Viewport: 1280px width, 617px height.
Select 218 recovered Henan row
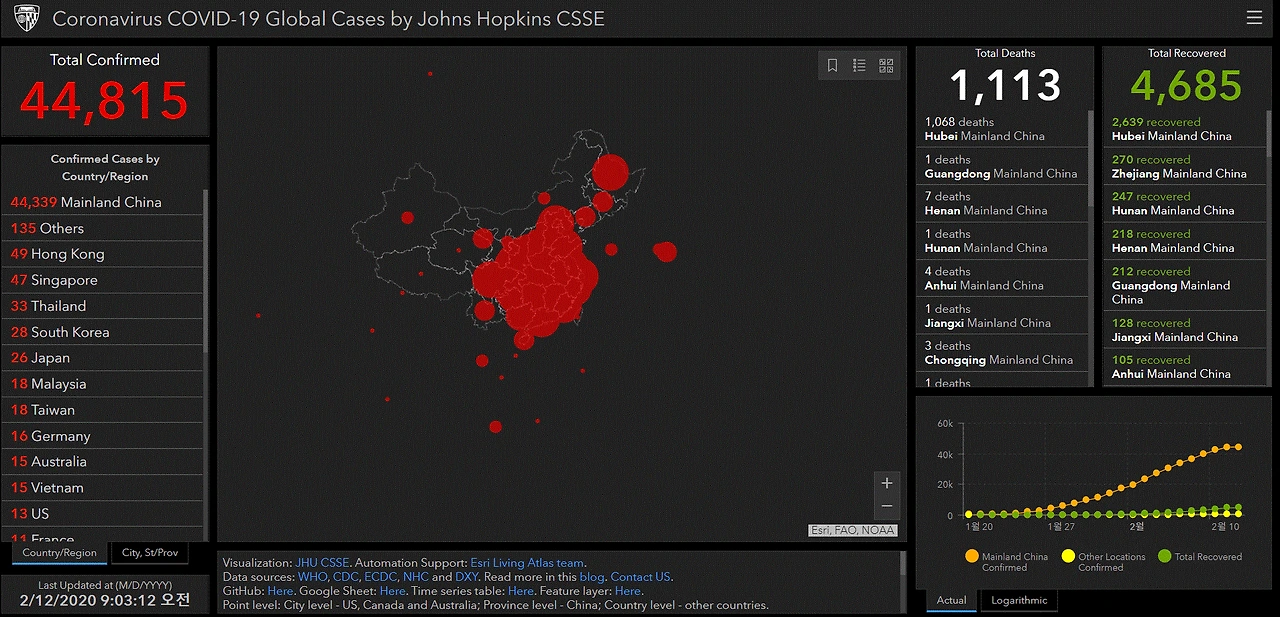[1185, 241]
